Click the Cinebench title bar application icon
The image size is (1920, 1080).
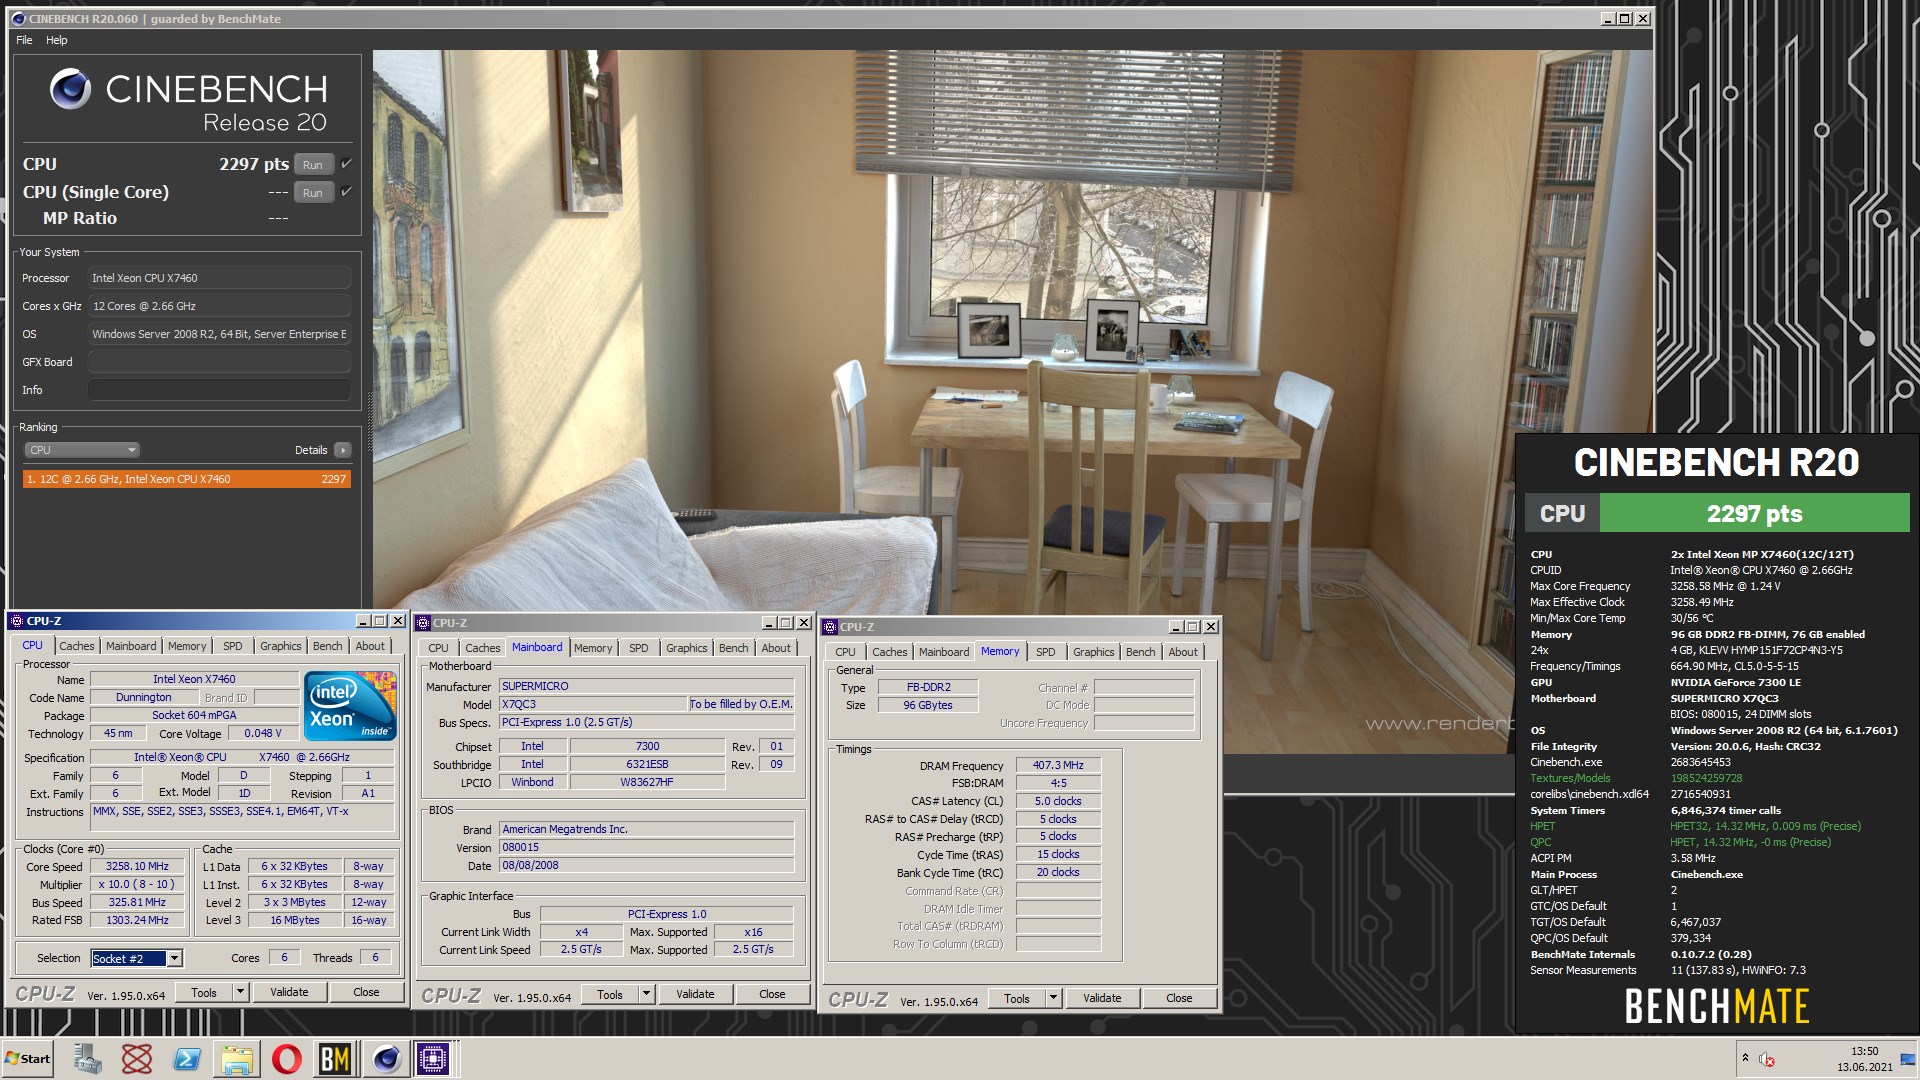tap(18, 18)
